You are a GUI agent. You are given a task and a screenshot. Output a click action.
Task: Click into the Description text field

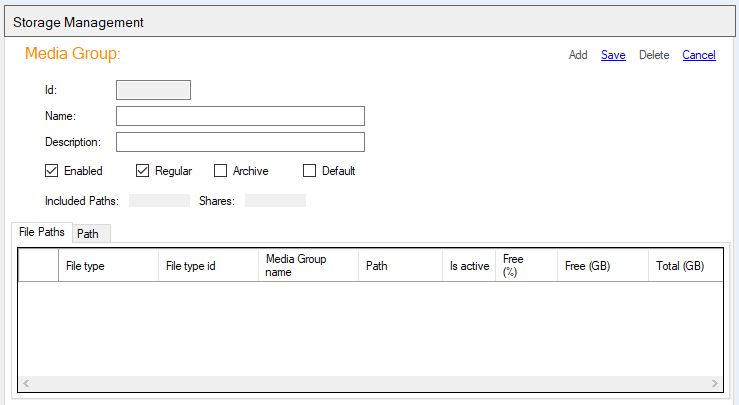tap(240, 142)
